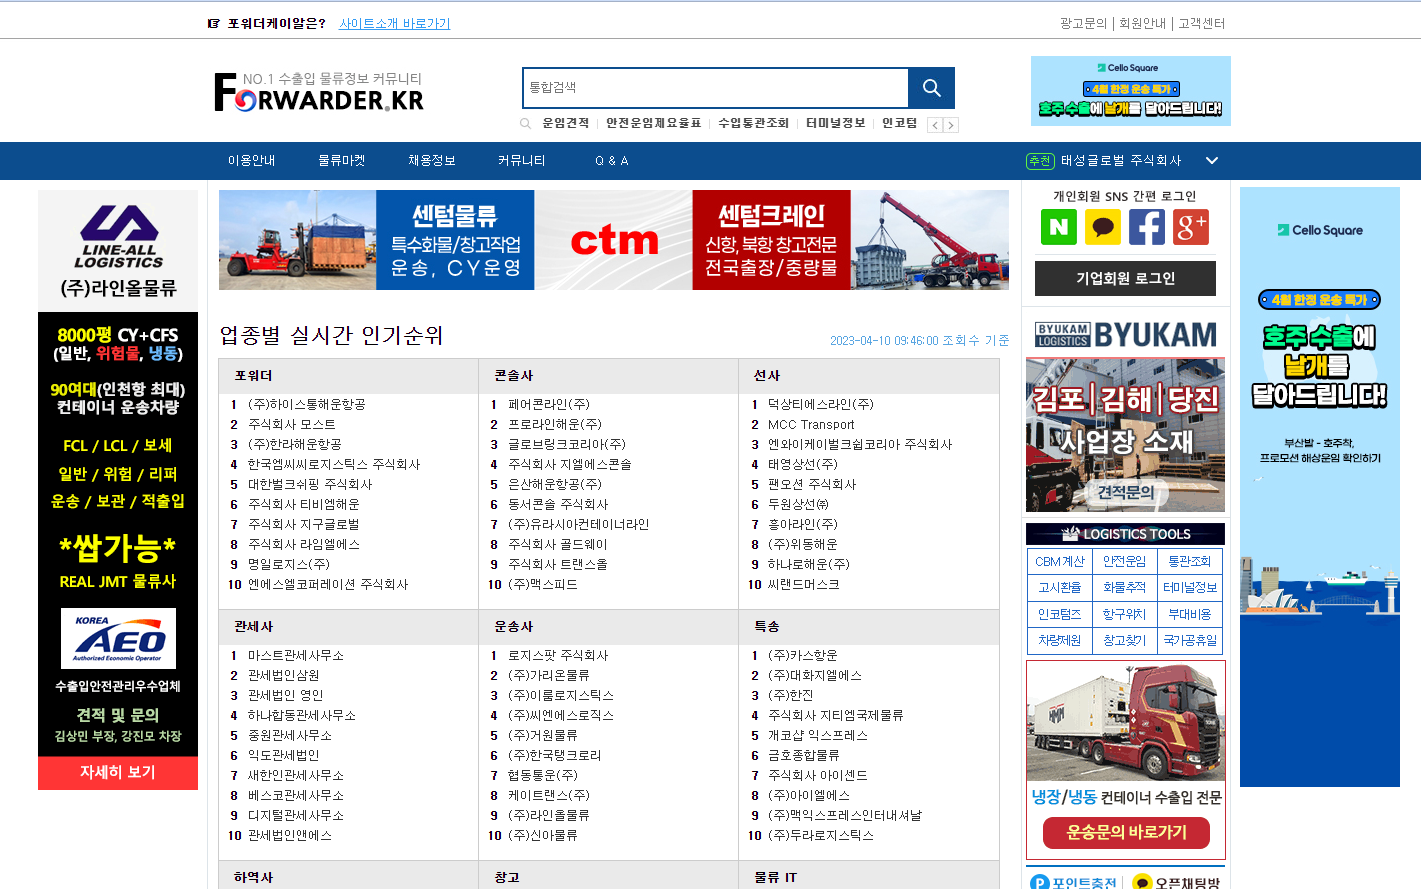This screenshot has width=1421, height=889.
Task: Open 통관조회 logistics tool
Action: (x=1190, y=562)
